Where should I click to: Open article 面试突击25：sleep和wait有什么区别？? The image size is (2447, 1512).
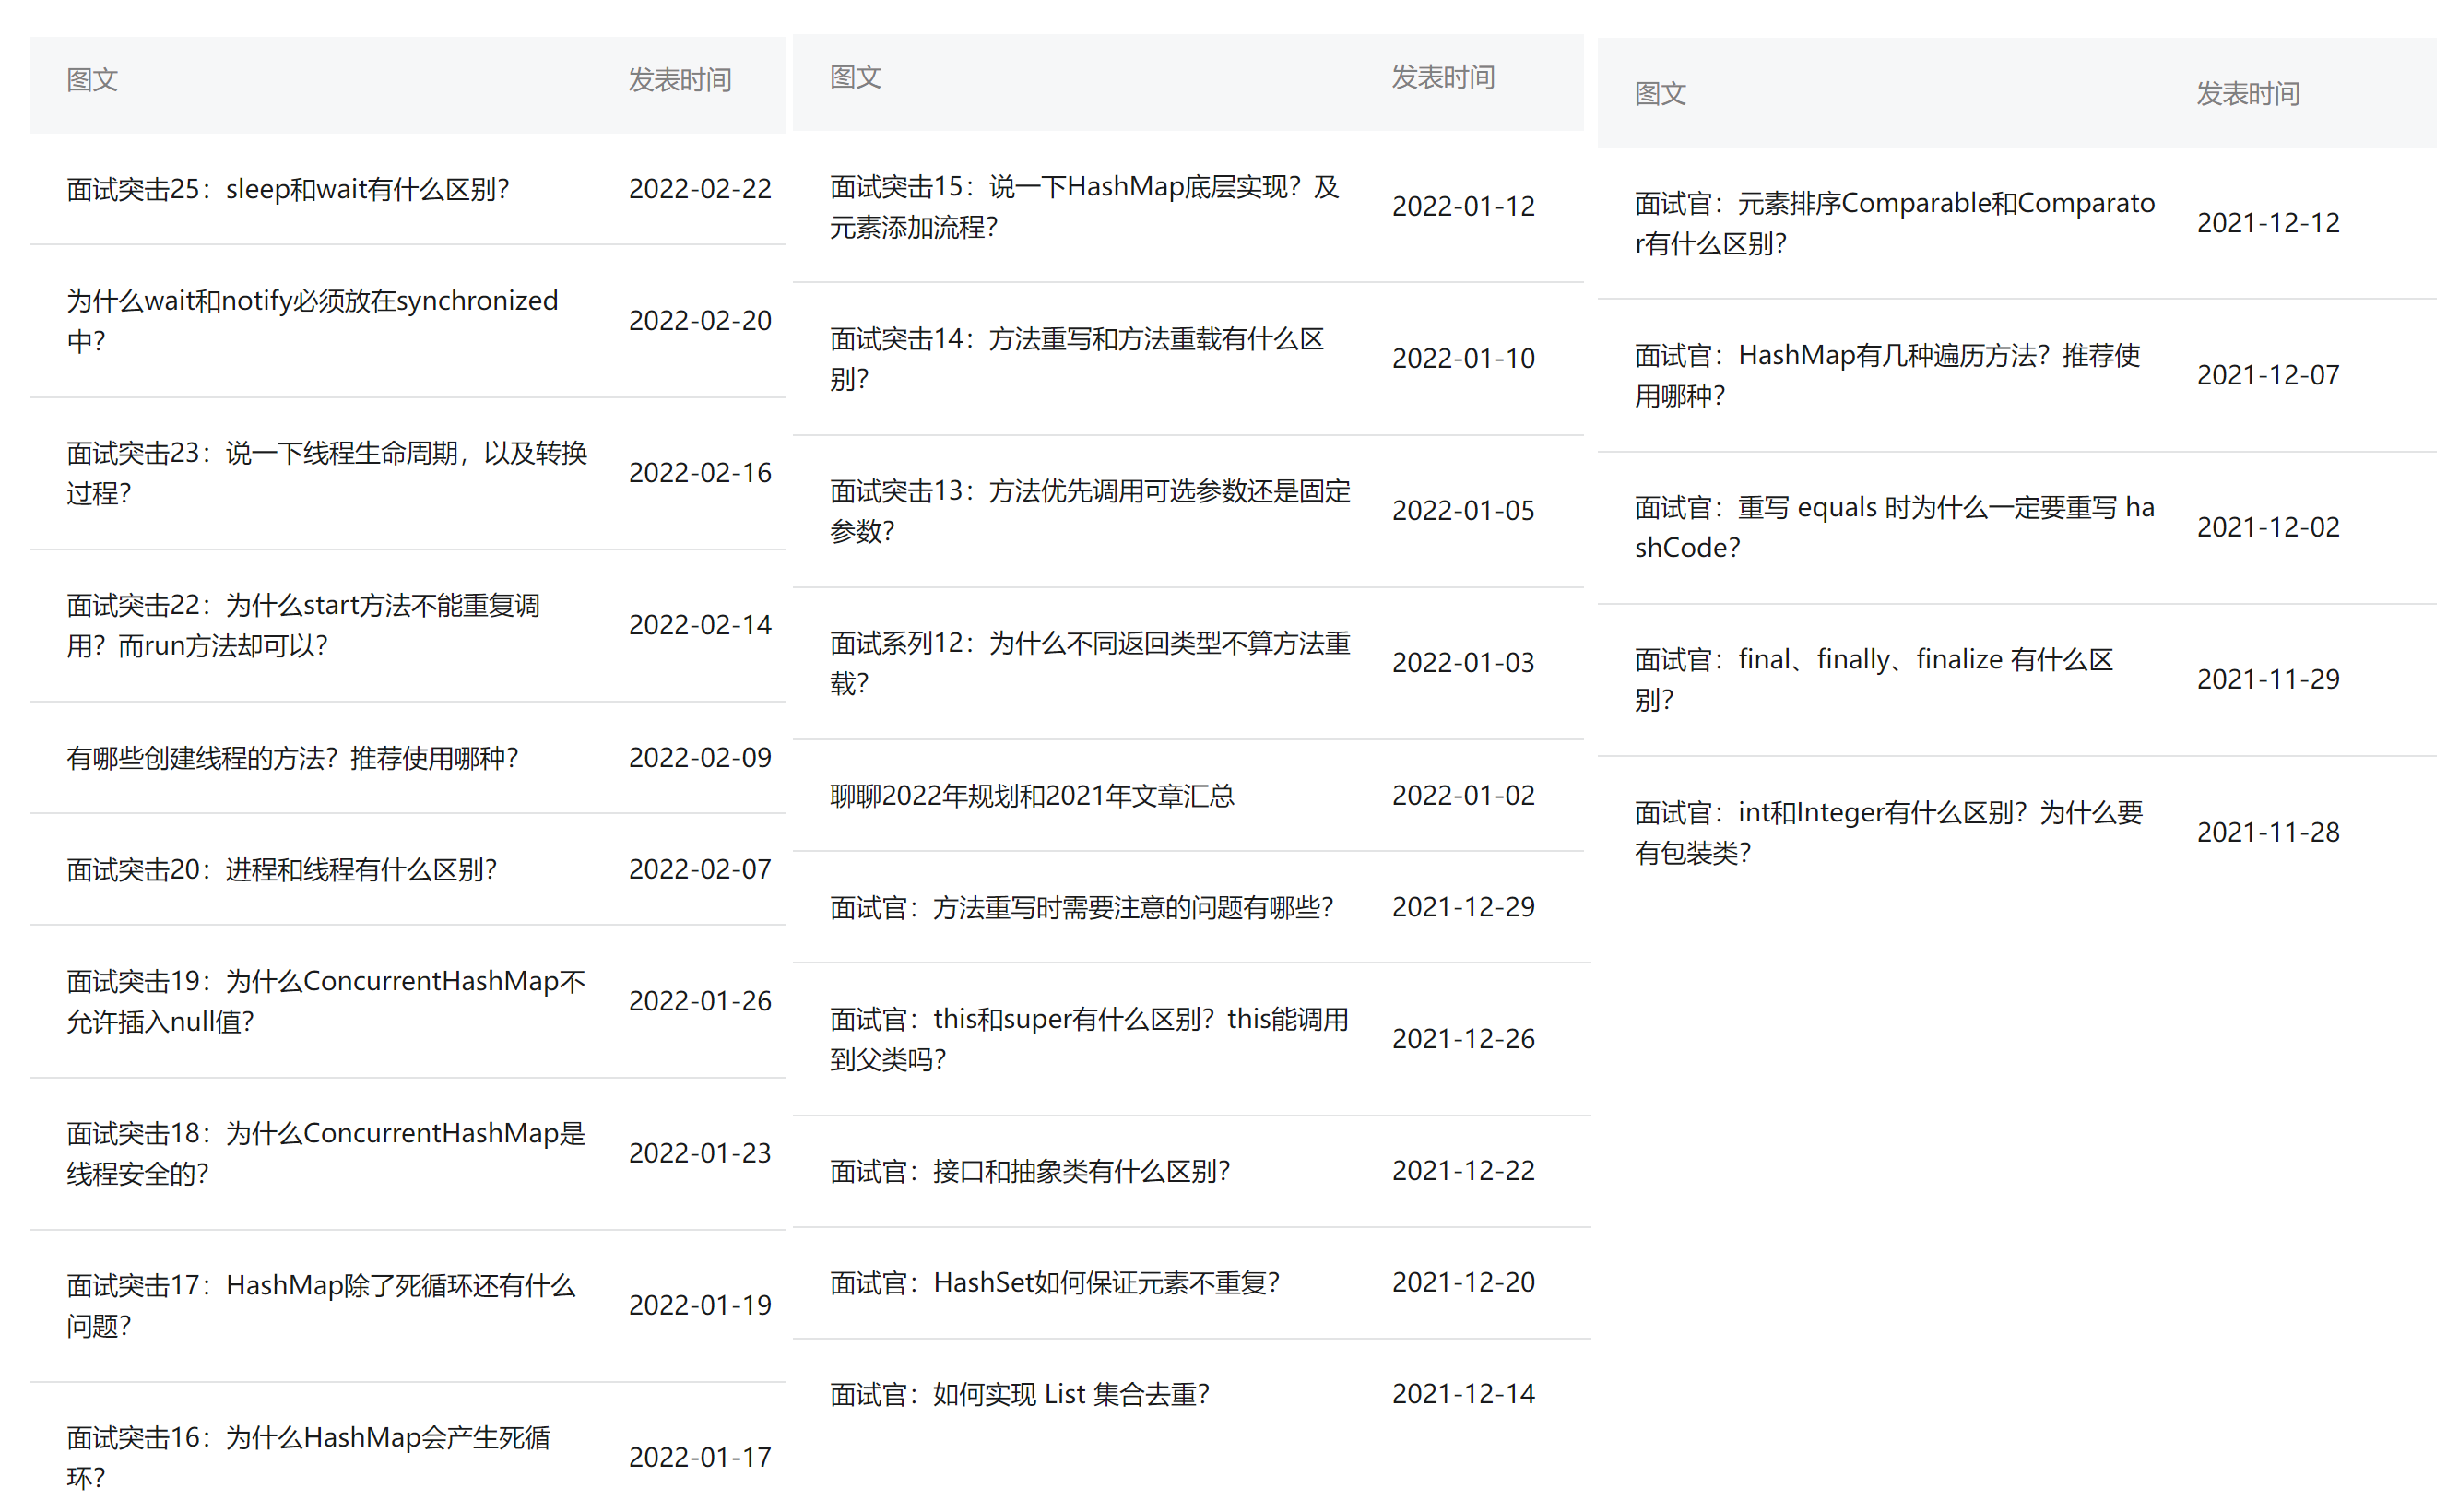[x=288, y=189]
